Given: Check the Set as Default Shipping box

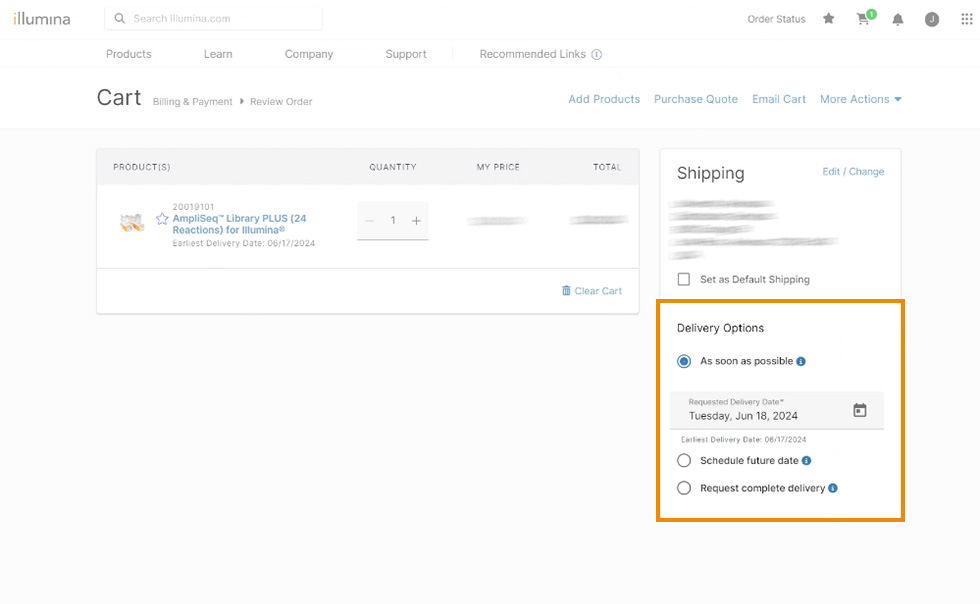Looking at the screenshot, I should pyautogui.click(x=684, y=280).
